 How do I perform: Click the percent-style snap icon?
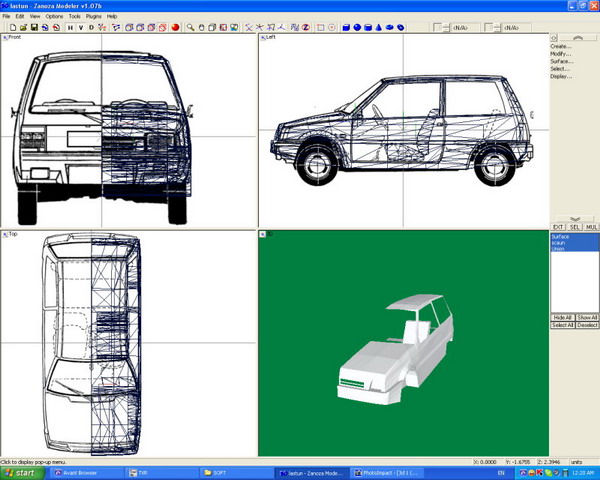295,28
